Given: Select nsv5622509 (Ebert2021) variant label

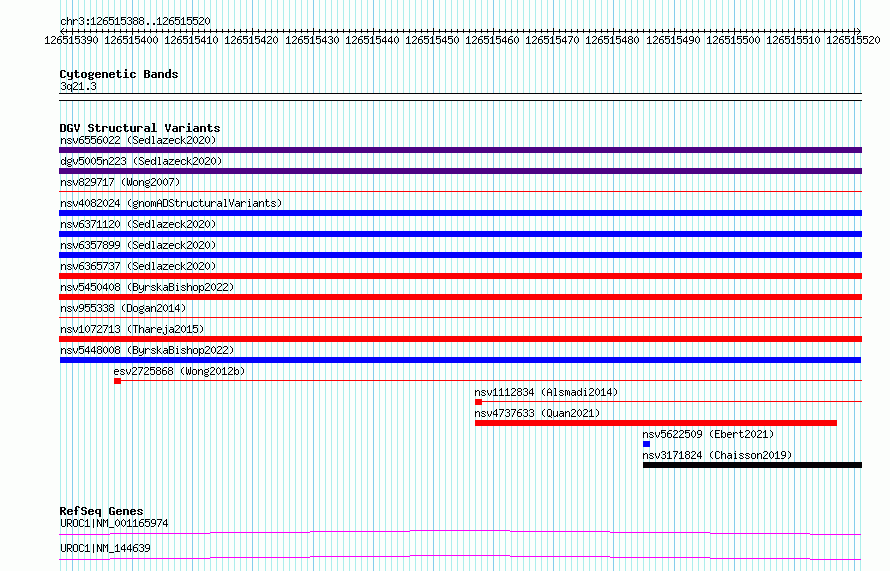Looking at the screenshot, I should point(708,434).
